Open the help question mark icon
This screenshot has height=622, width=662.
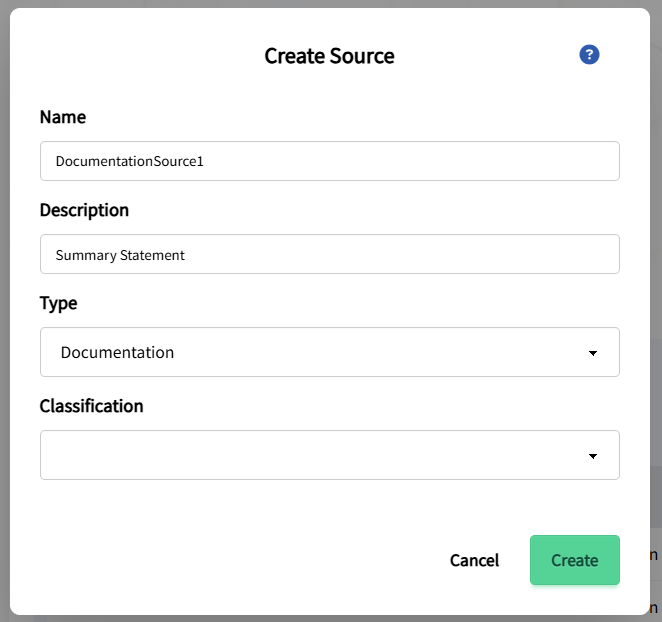tap(589, 54)
